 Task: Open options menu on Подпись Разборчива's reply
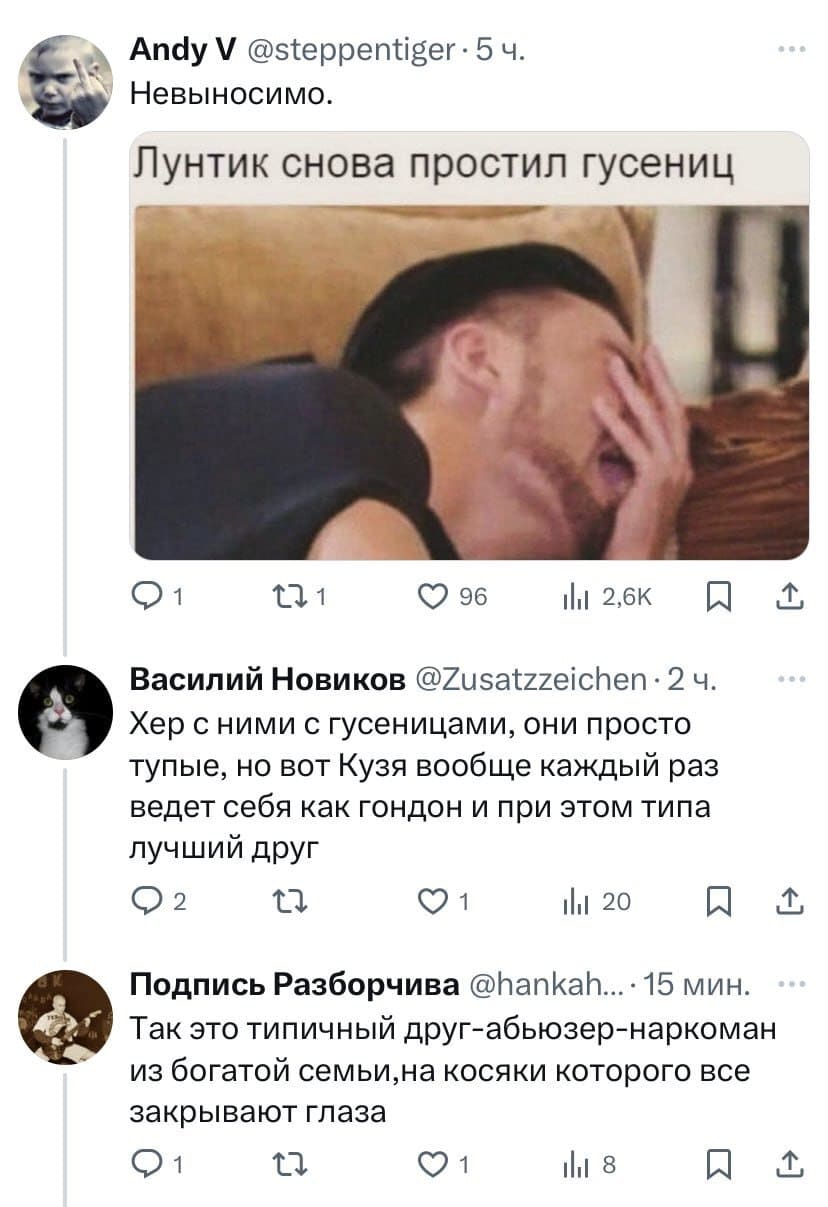791,985
